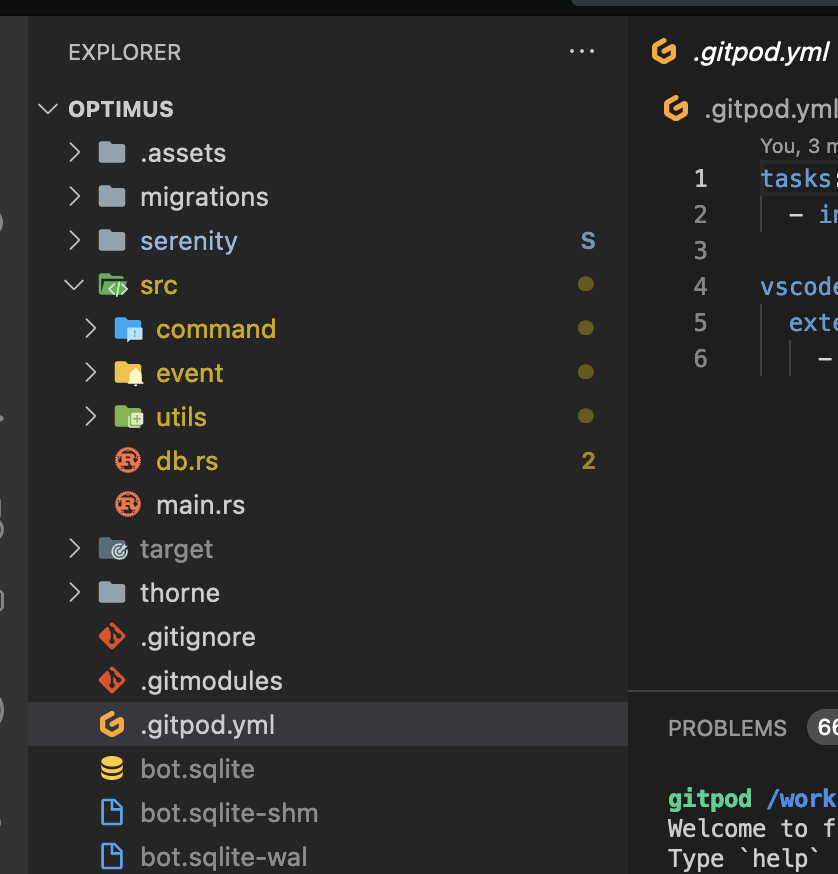Open Explorer's three-dot more actions menu
Viewport: 838px width, 874px height.
coord(582,51)
